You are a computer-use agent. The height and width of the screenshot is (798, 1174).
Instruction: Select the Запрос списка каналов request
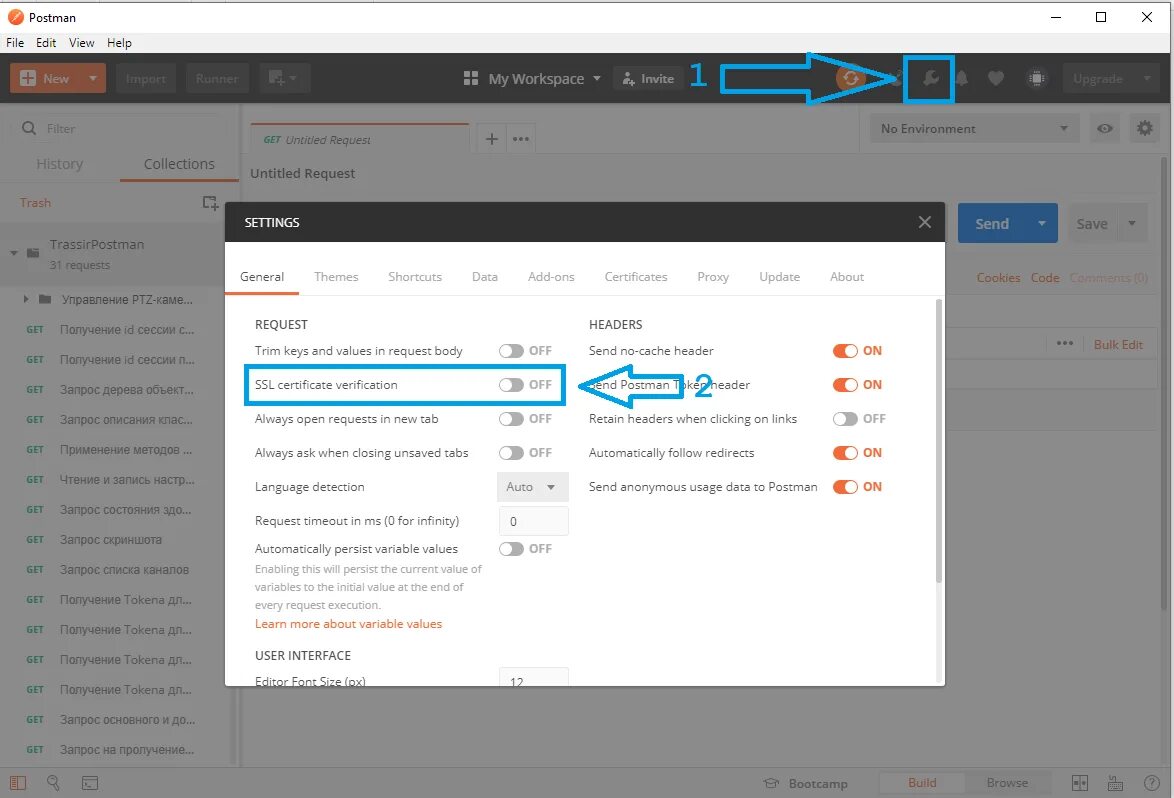(x=124, y=570)
